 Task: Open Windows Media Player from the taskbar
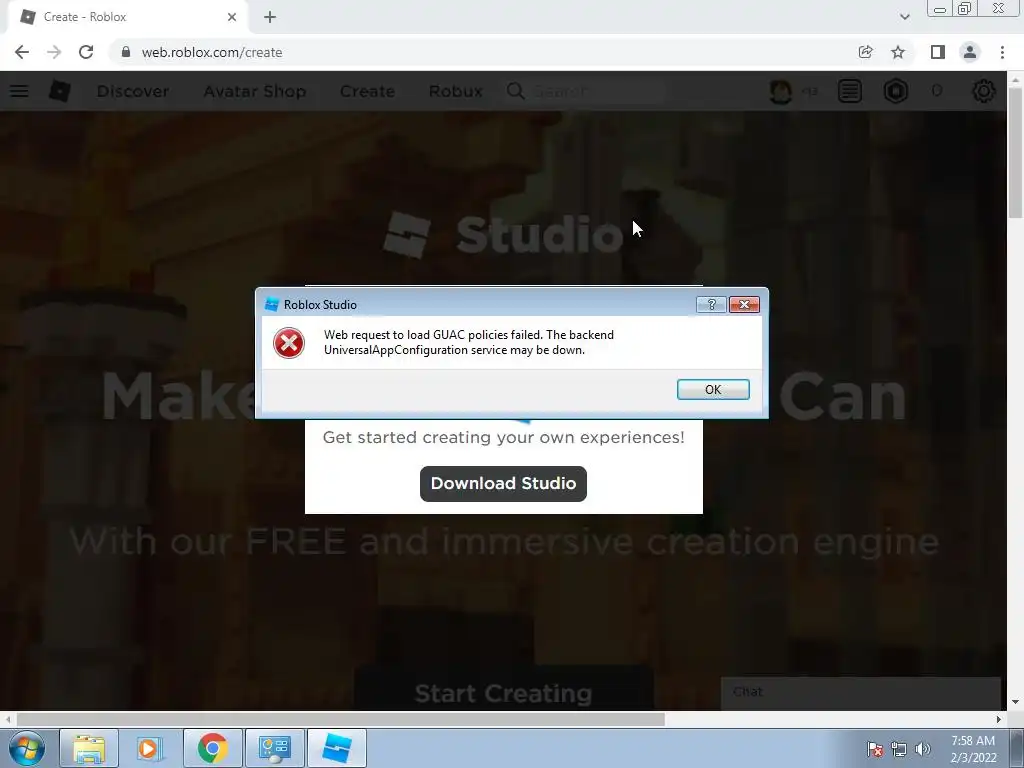[x=150, y=748]
